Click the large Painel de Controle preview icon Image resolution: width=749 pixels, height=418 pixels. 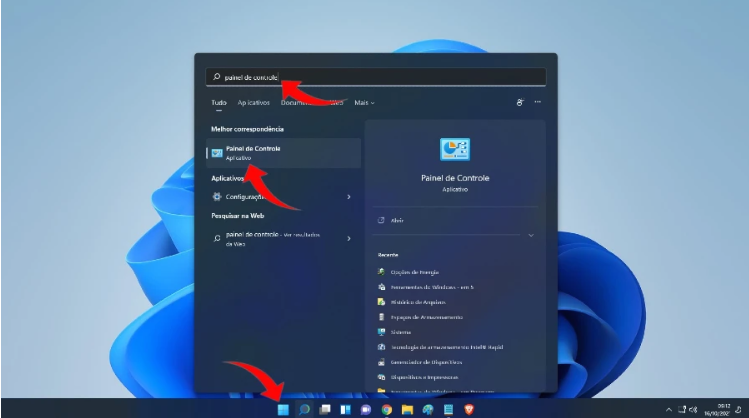(455, 150)
